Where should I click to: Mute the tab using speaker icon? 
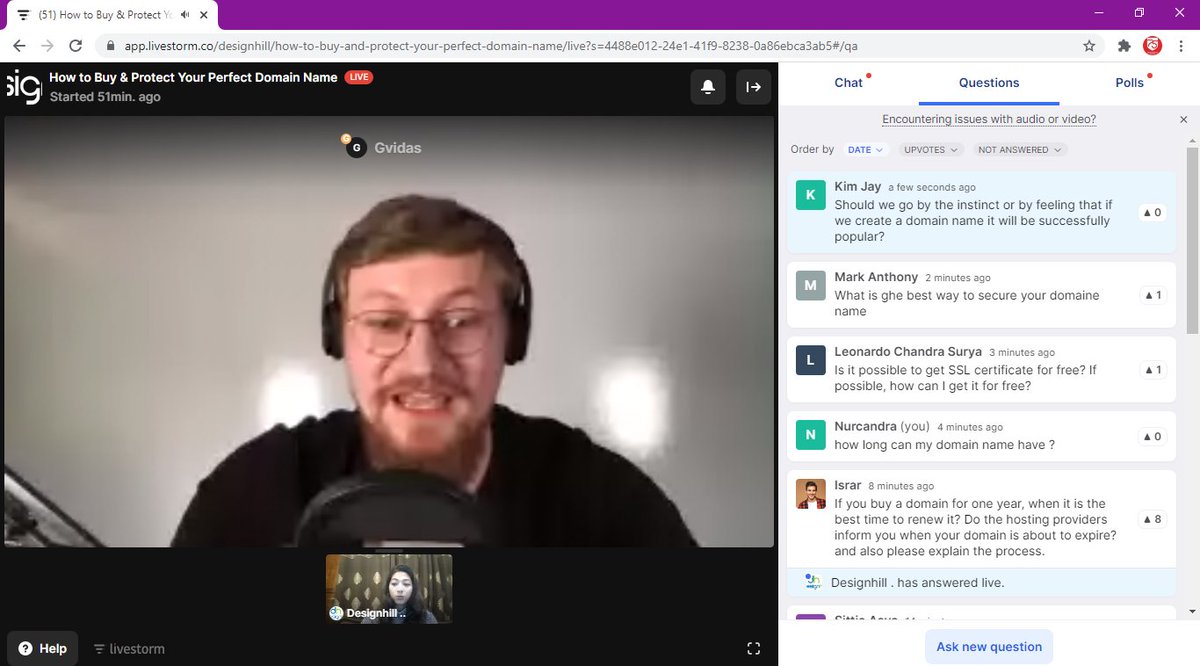click(x=185, y=15)
